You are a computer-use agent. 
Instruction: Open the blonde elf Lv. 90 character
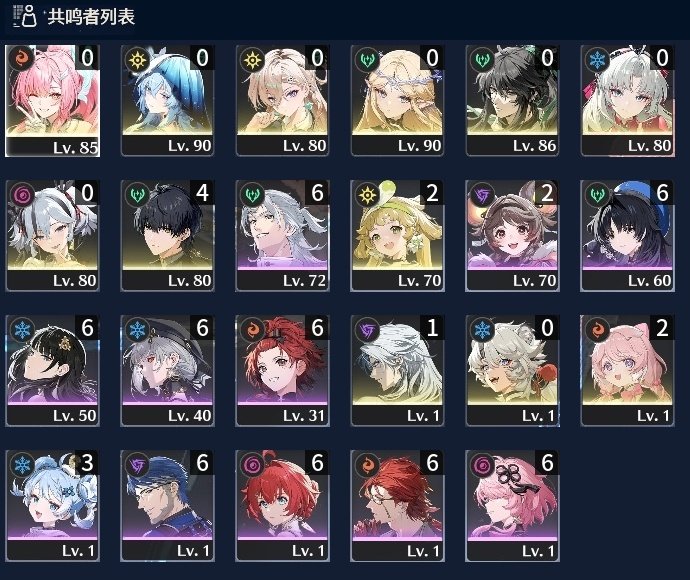(397, 100)
